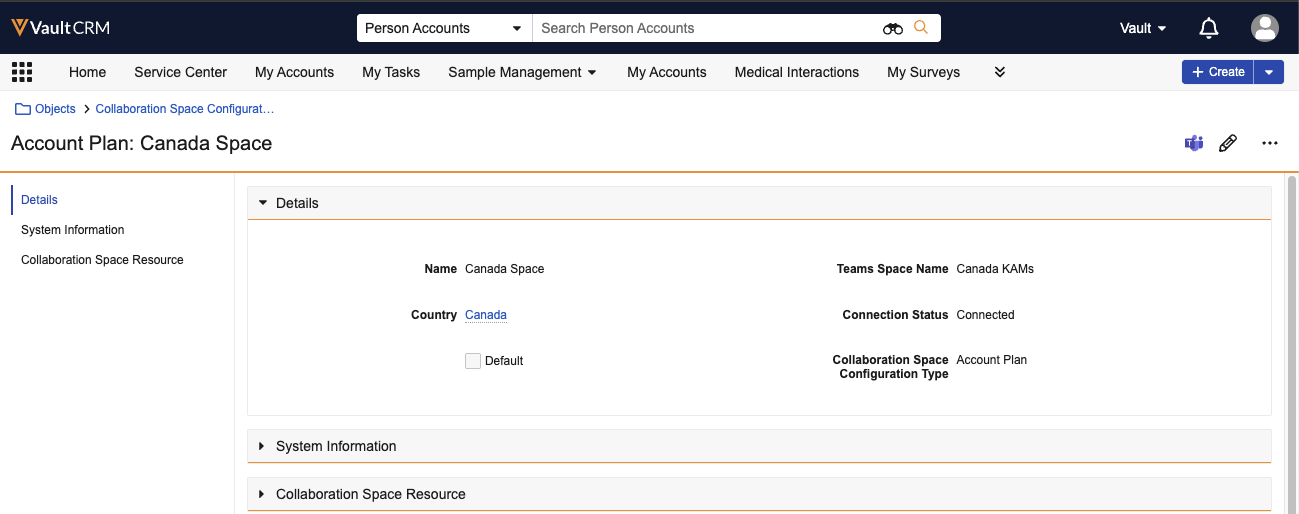Open the user profile avatar
The height and width of the screenshot is (514, 1299).
pyautogui.click(x=1264, y=28)
